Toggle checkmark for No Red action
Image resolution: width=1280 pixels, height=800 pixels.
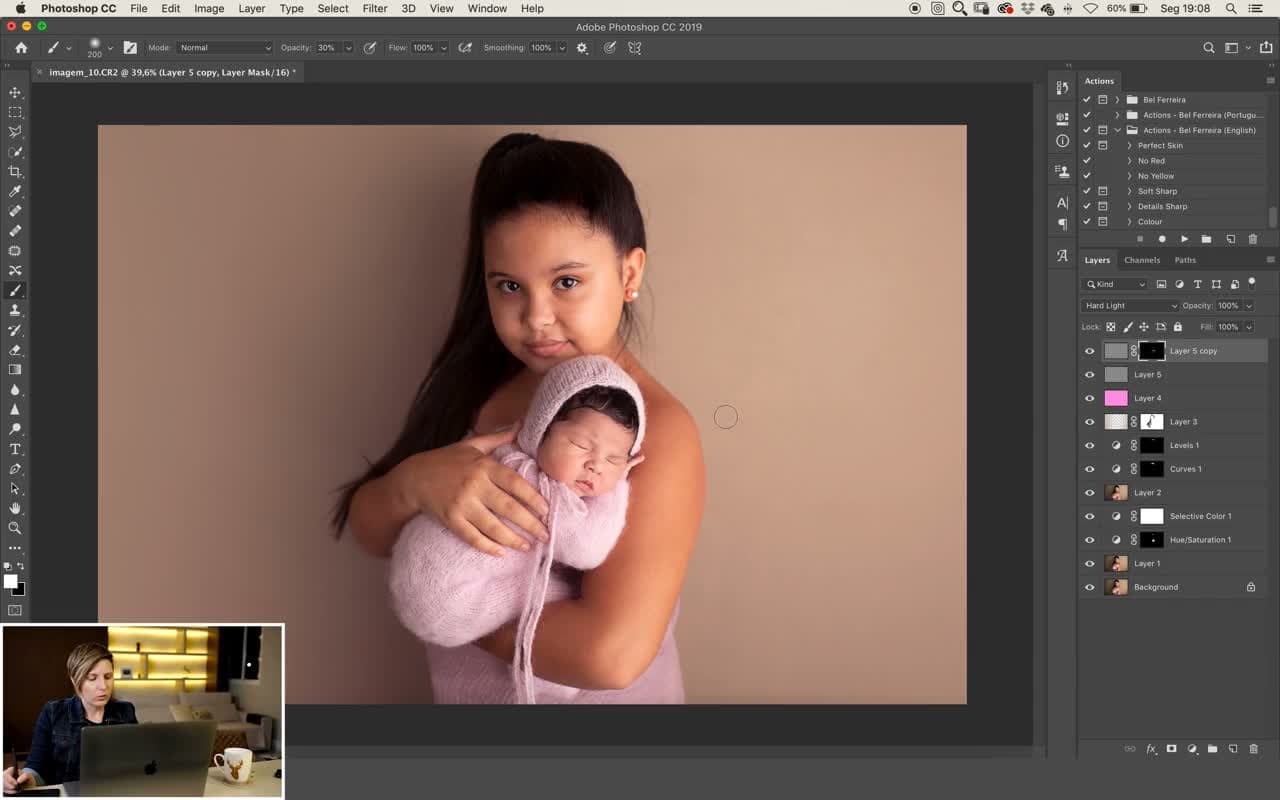click(1087, 160)
